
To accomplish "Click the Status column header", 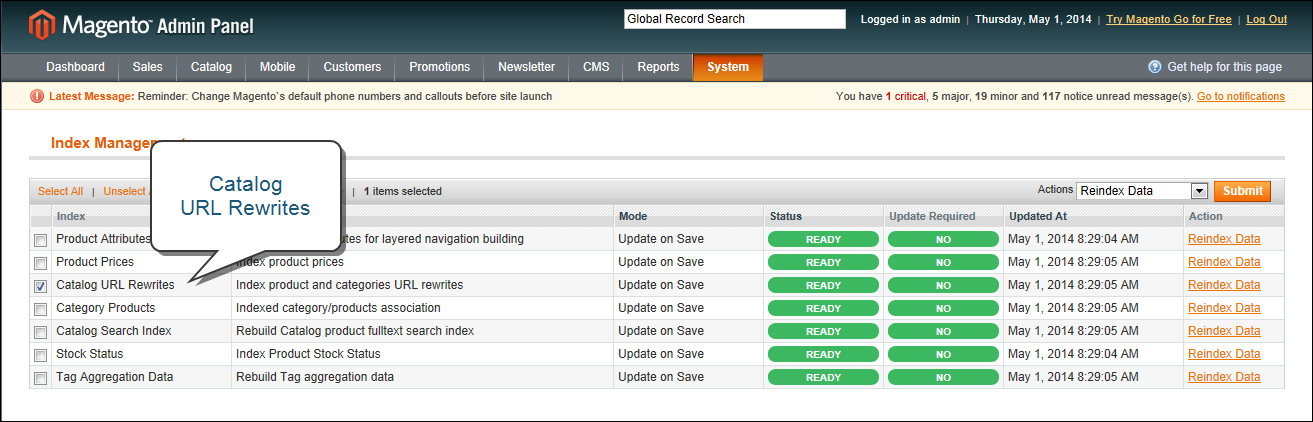I will [x=786, y=216].
